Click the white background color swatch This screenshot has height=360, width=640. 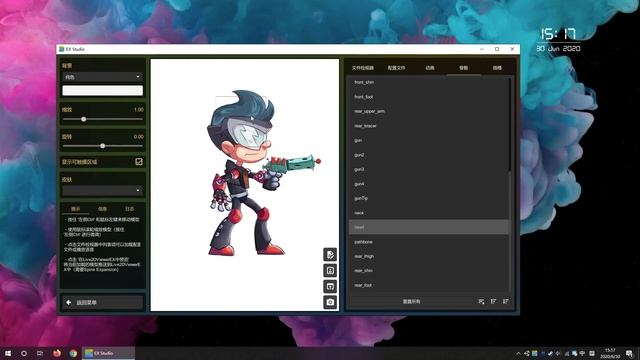pyautogui.click(x=102, y=90)
